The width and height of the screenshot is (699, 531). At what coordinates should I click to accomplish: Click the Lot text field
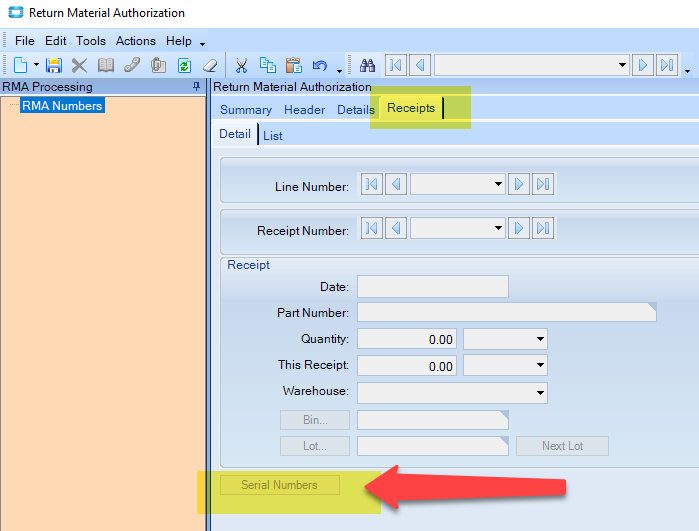tap(432, 446)
